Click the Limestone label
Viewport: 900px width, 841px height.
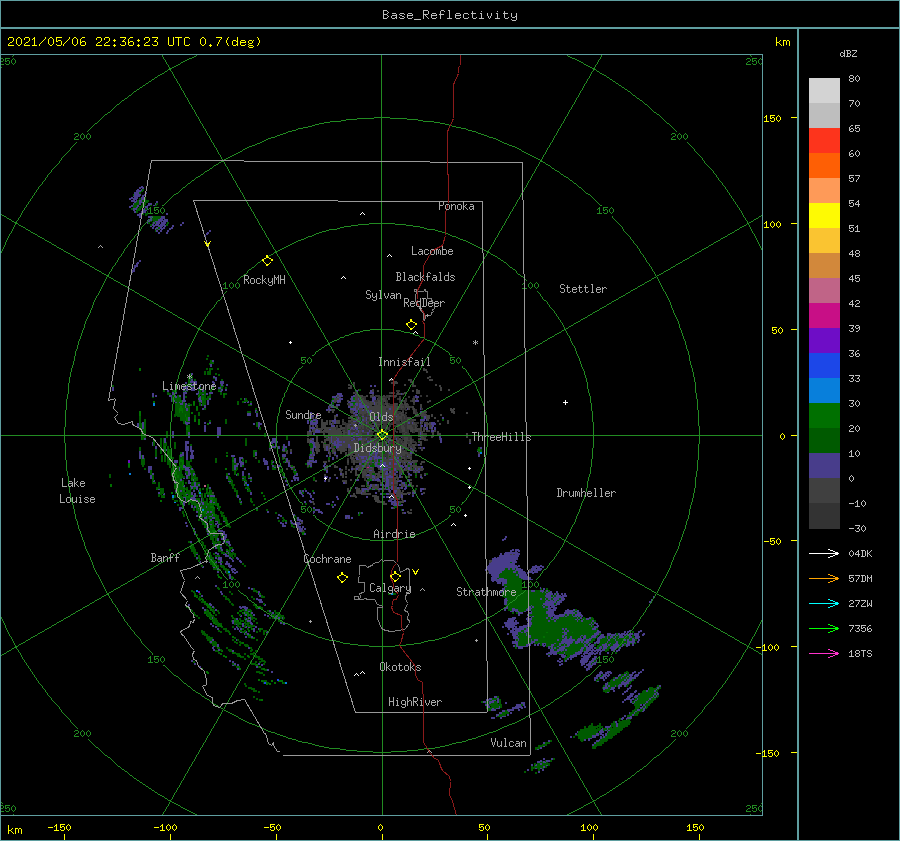pyautogui.click(x=189, y=386)
